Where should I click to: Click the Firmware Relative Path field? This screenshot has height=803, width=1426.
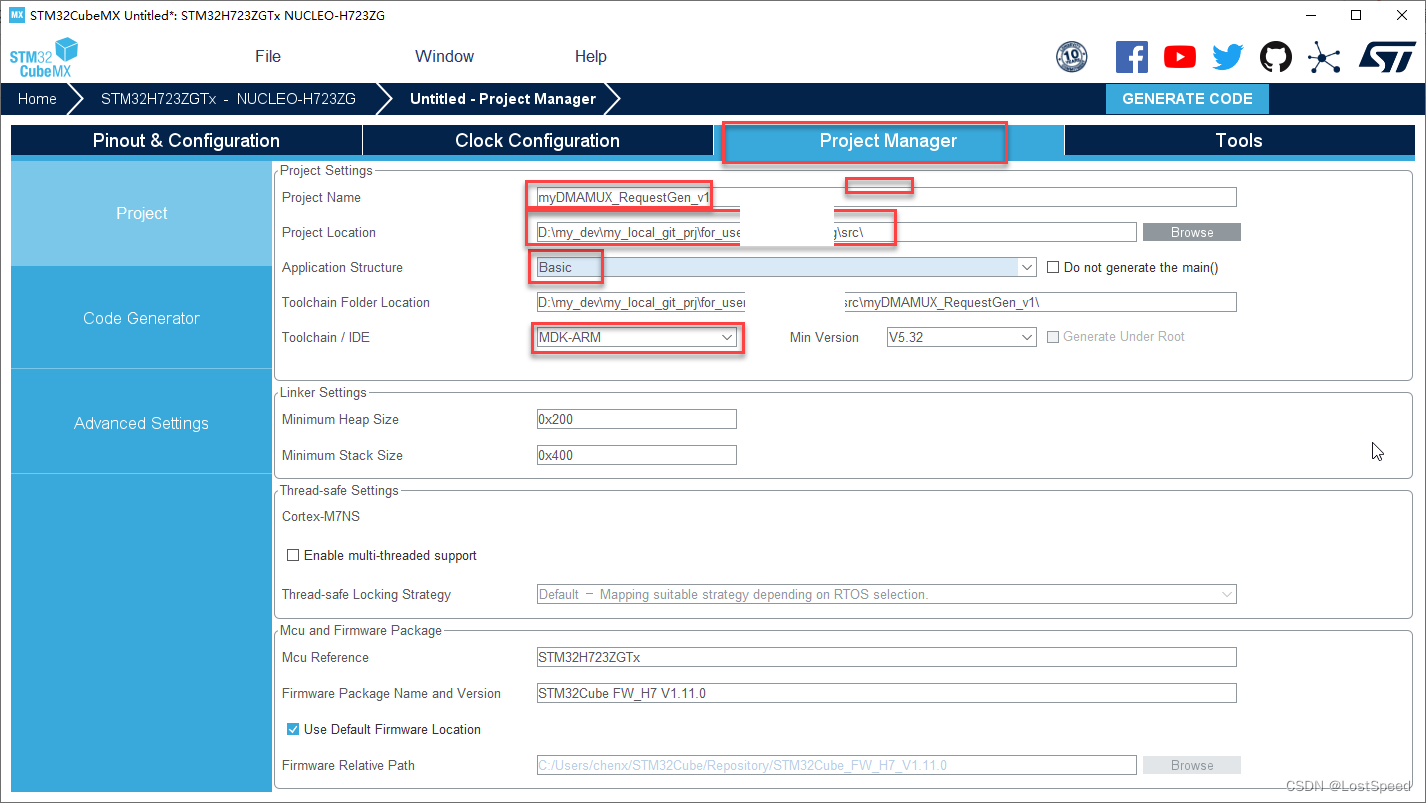tap(836, 765)
